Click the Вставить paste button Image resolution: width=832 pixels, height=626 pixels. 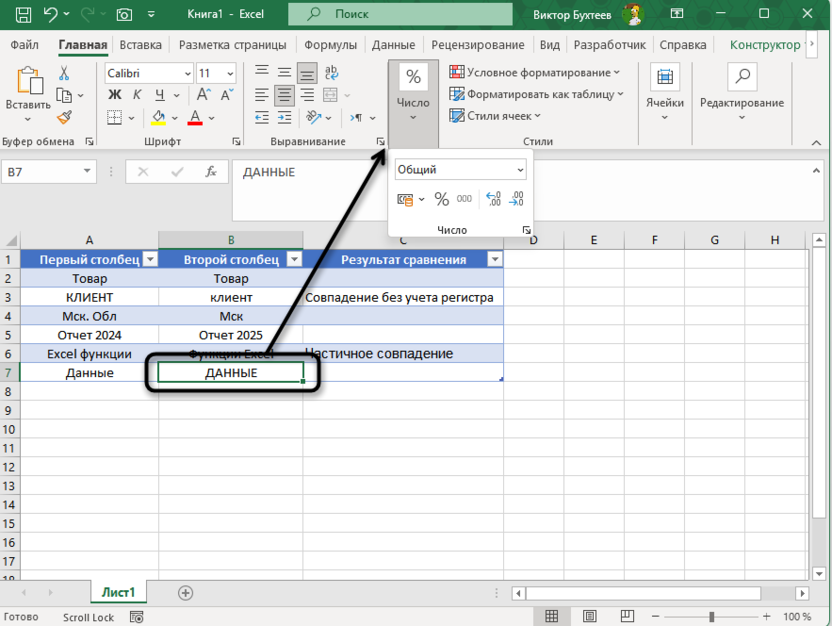point(27,90)
